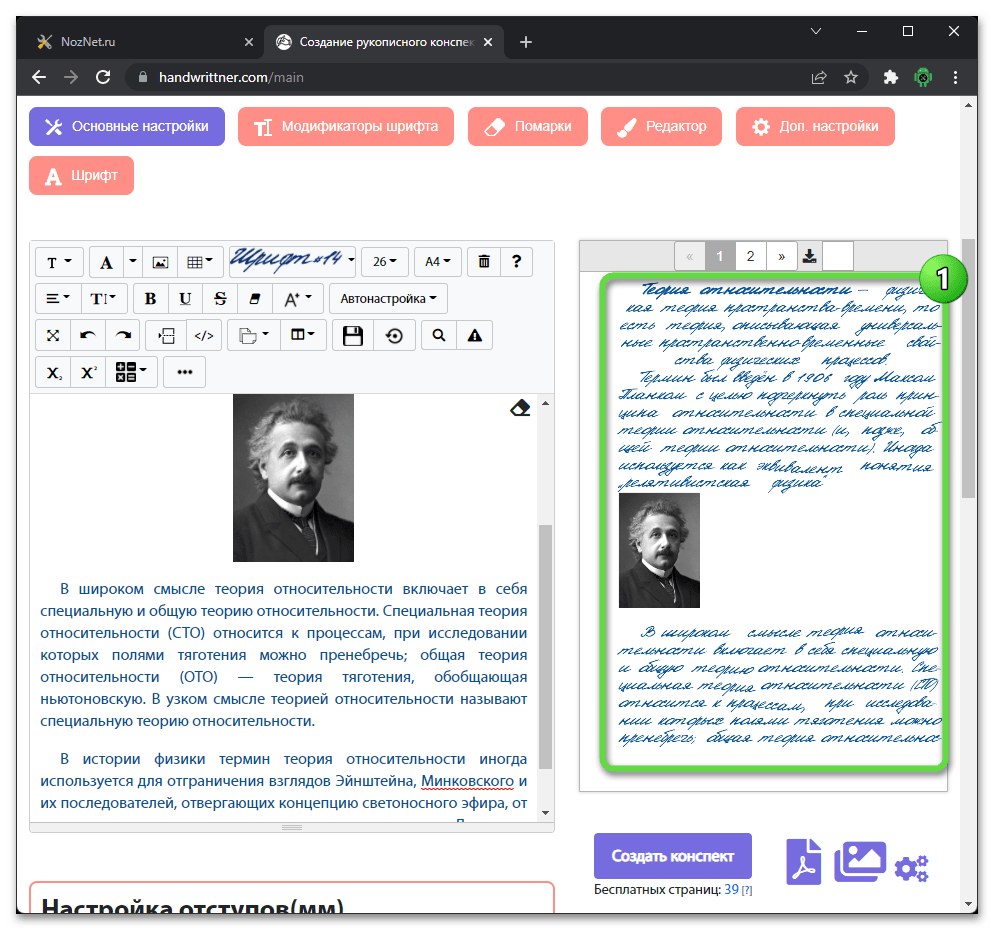Click the PDF export icon
Viewport: 994px width, 930px height.
803,861
